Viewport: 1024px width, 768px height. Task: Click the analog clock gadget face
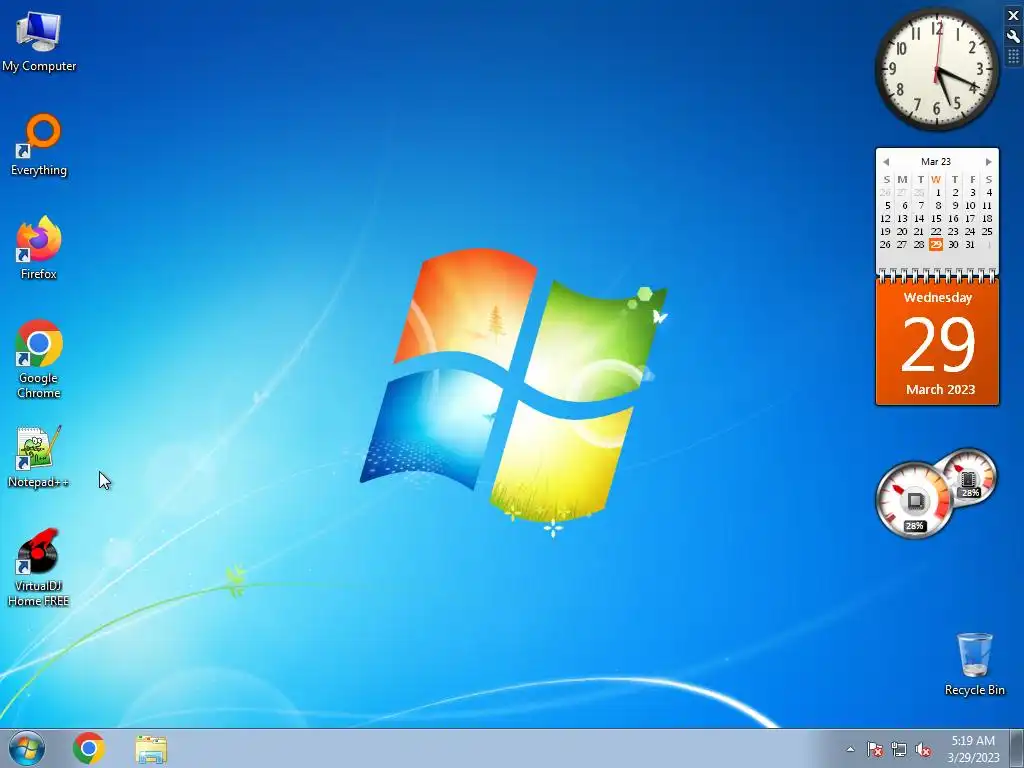(936, 69)
